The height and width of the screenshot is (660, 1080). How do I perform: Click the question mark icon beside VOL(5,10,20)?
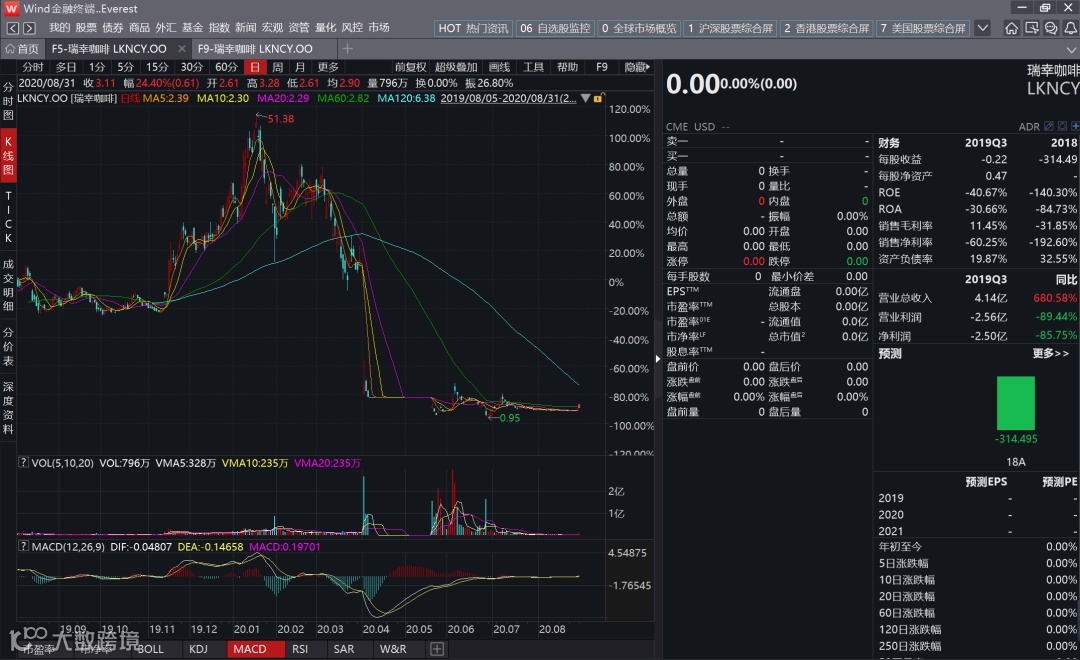(23, 462)
